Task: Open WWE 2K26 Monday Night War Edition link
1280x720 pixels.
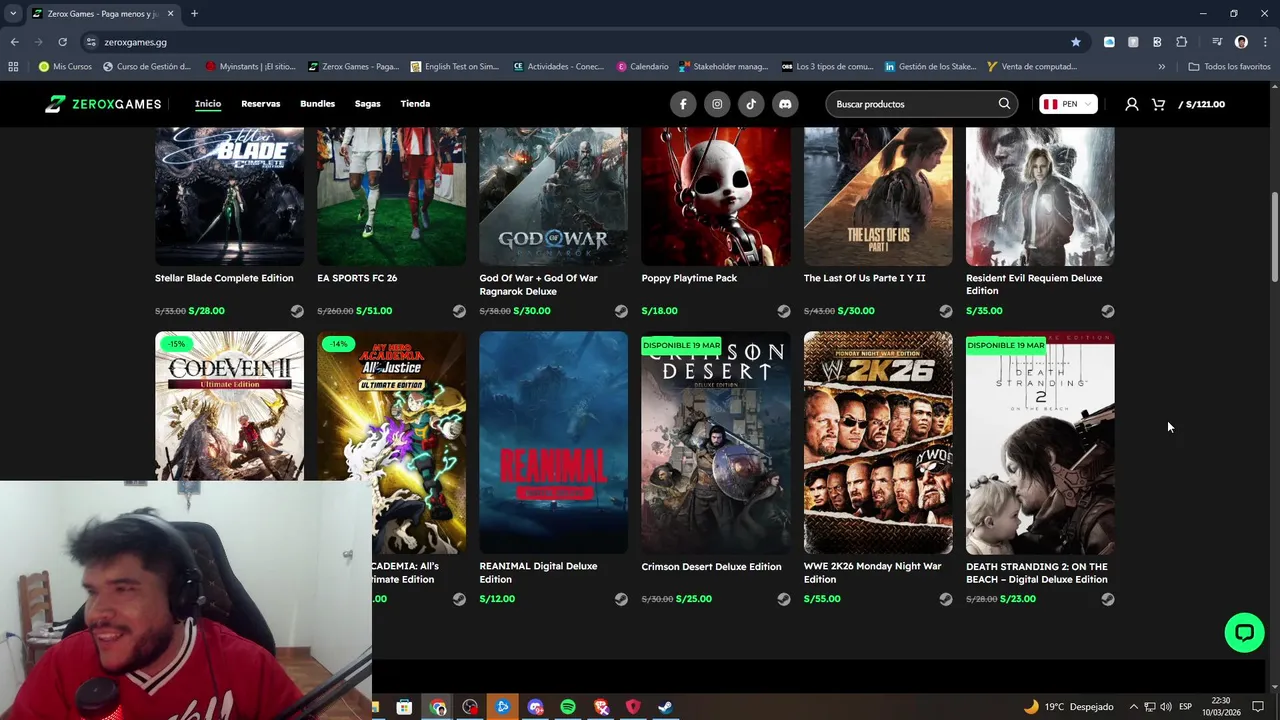Action: [x=873, y=573]
